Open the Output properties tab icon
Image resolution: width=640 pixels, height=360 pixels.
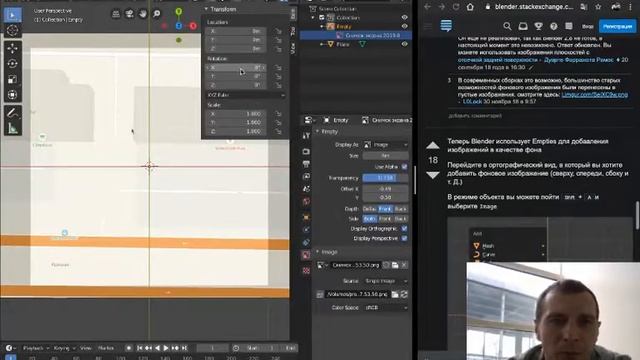click(x=306, y=164)
